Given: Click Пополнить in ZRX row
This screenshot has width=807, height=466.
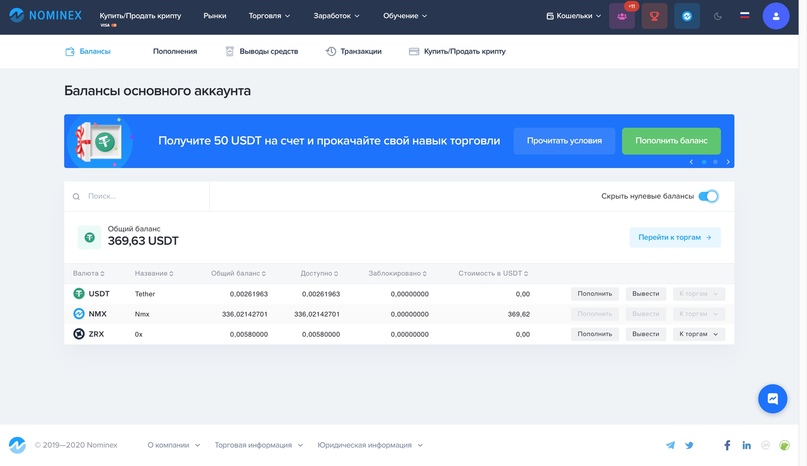Looking at the screenshot, I should point(594,334).
